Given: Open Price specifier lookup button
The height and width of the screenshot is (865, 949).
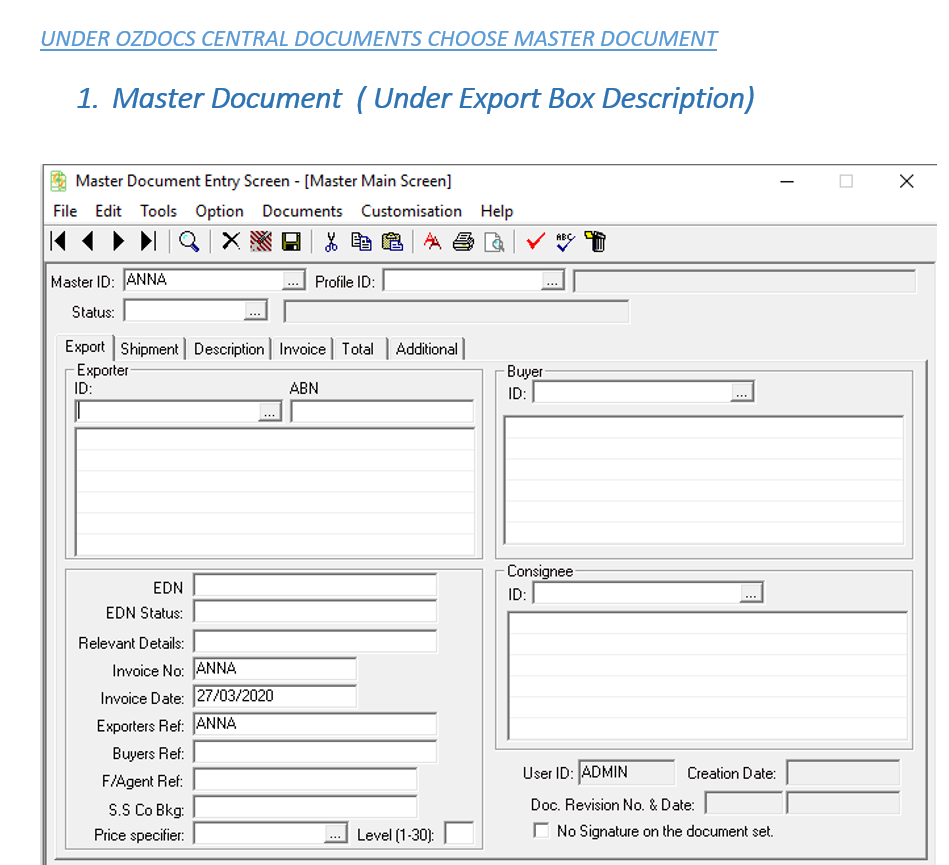Looking at the screenshot, I should [335, 834].
